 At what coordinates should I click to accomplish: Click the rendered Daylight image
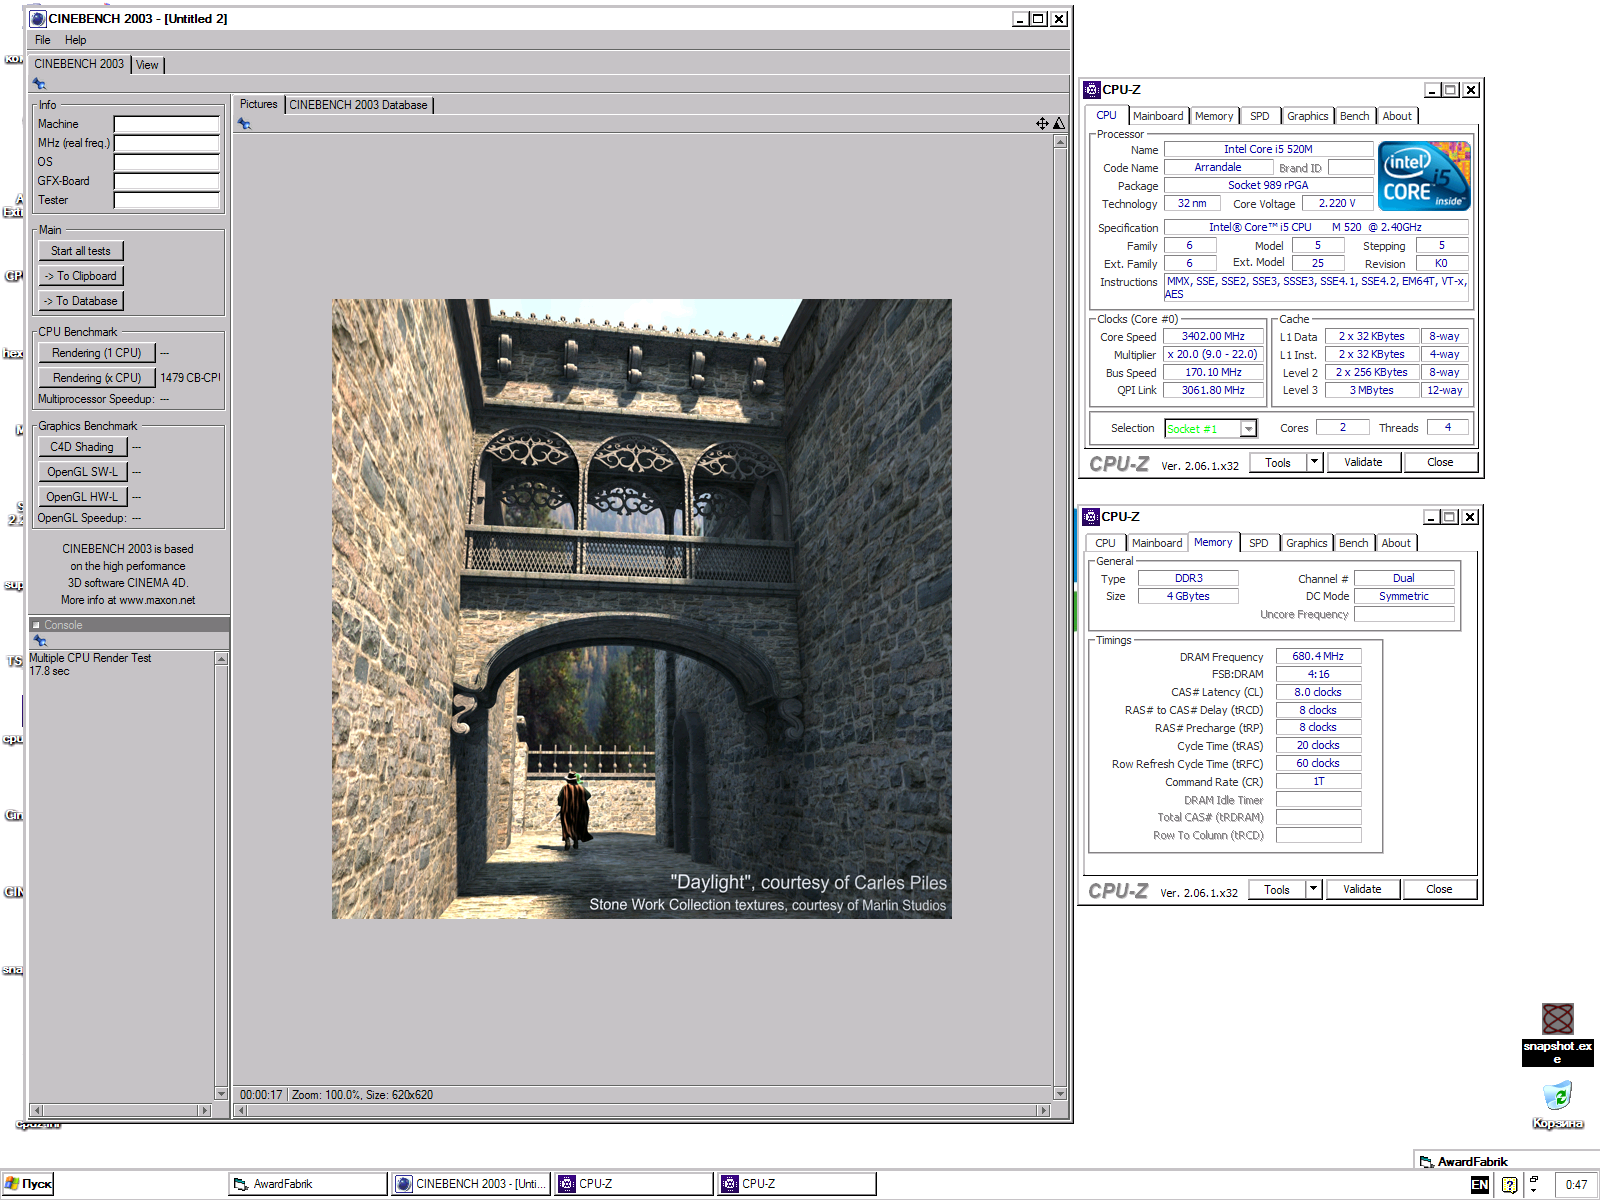tap(642, 609)
